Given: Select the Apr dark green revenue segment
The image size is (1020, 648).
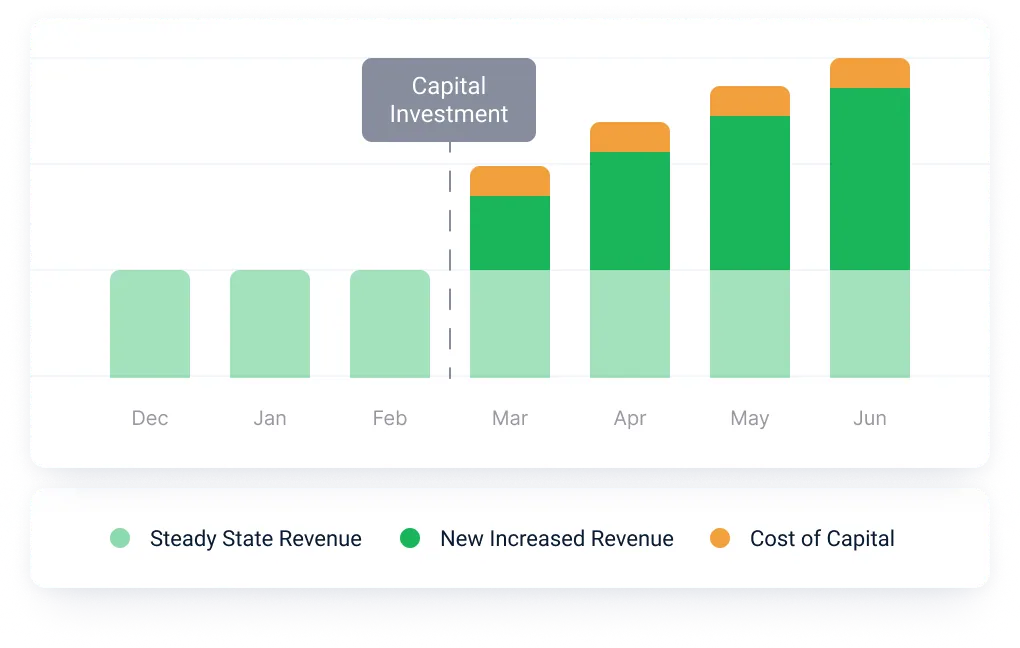Looking at the screenshot, I should pyautogui.click(x=630, y=211).
